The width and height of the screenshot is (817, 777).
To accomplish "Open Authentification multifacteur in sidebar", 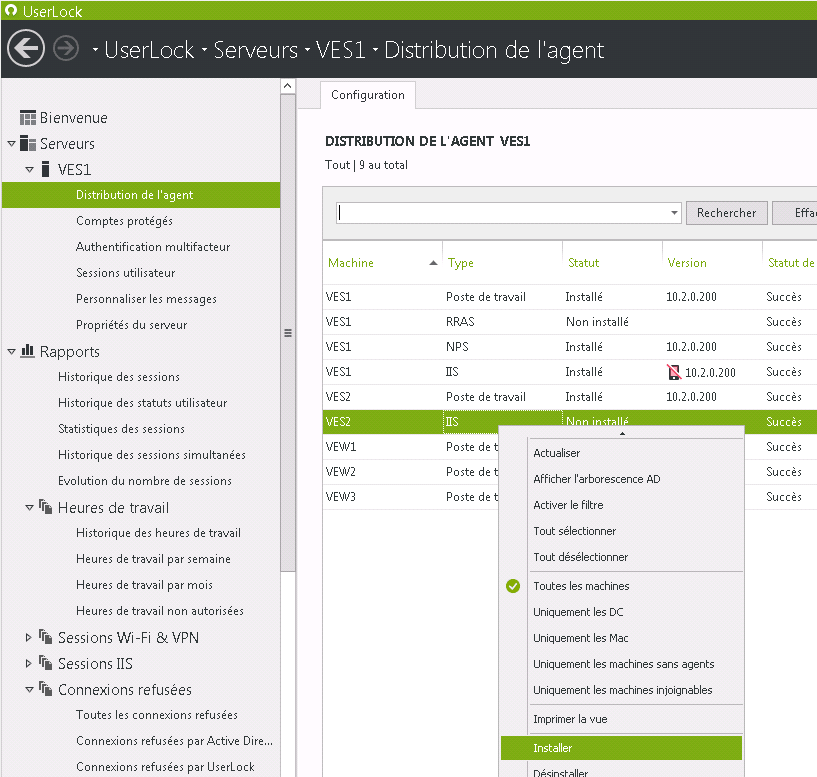I will pos(153,246).
